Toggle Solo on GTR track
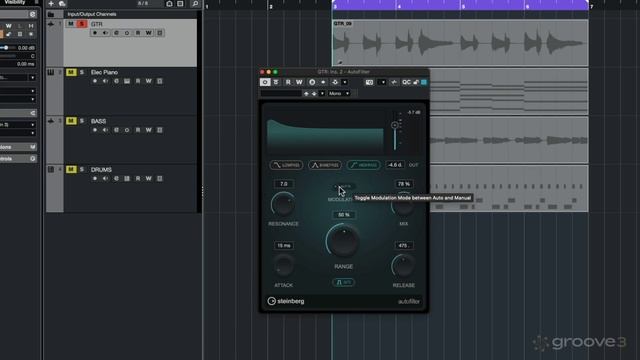640x360 pixels. tap(82, 24)
